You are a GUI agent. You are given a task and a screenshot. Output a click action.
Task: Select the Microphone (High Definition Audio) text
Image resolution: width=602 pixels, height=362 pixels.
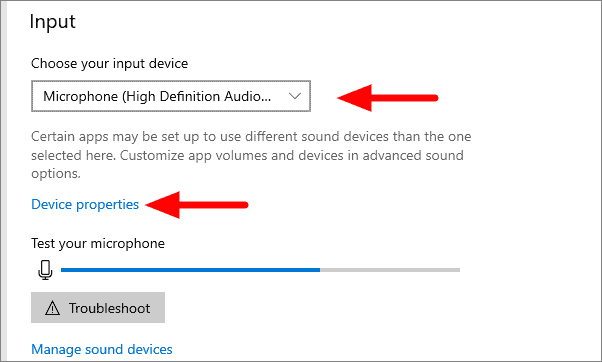tap(157, 96)
